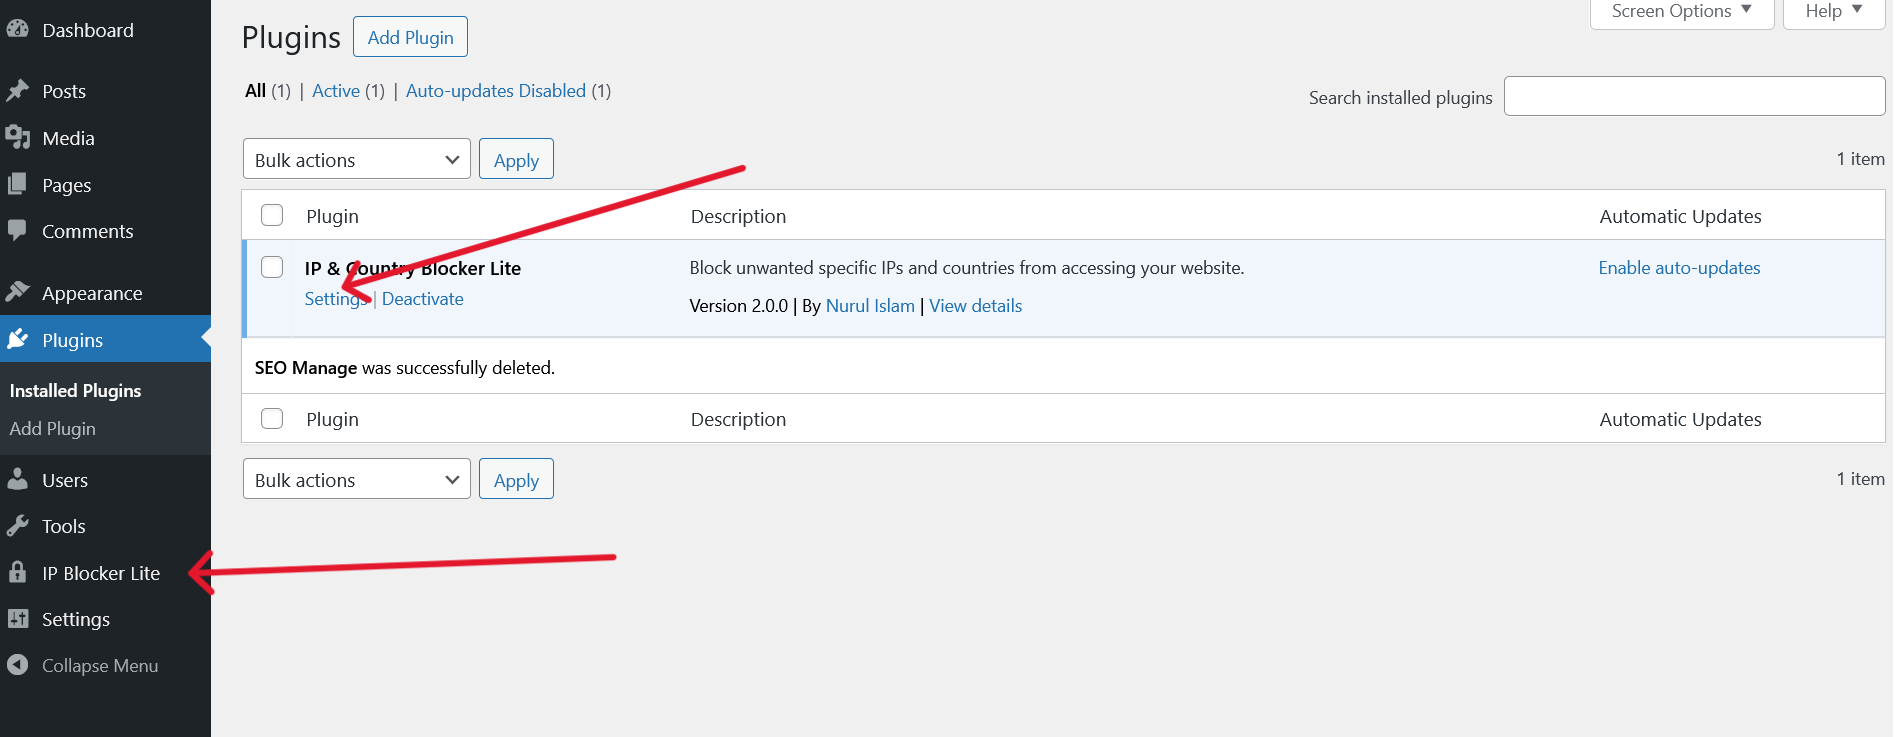The height and width of the screenshot is (737, 1894).
Task: Open the Pages menu item
Action: click(x=66, y=185)
